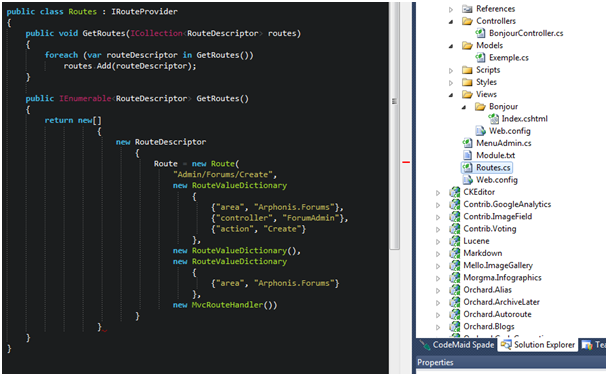Collapse the Views folder
The image size is (613, 376).
(451, 95)
